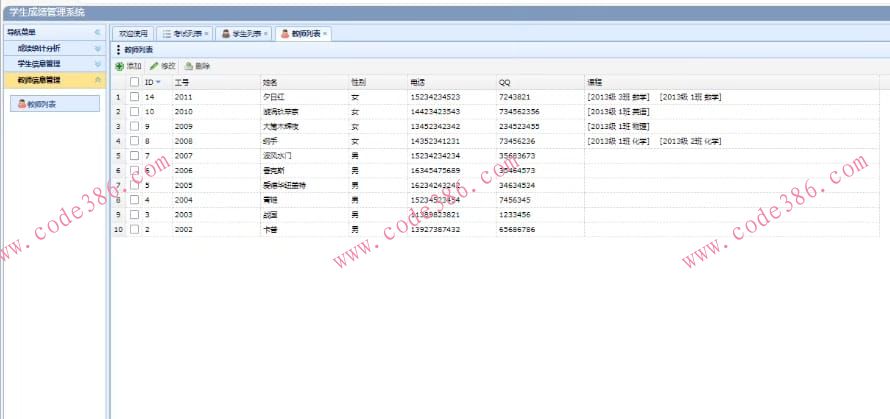Check the row with 工号 2005
This screenshot has height=419, width=890.
pyautogui.click(x=135, y=185)
